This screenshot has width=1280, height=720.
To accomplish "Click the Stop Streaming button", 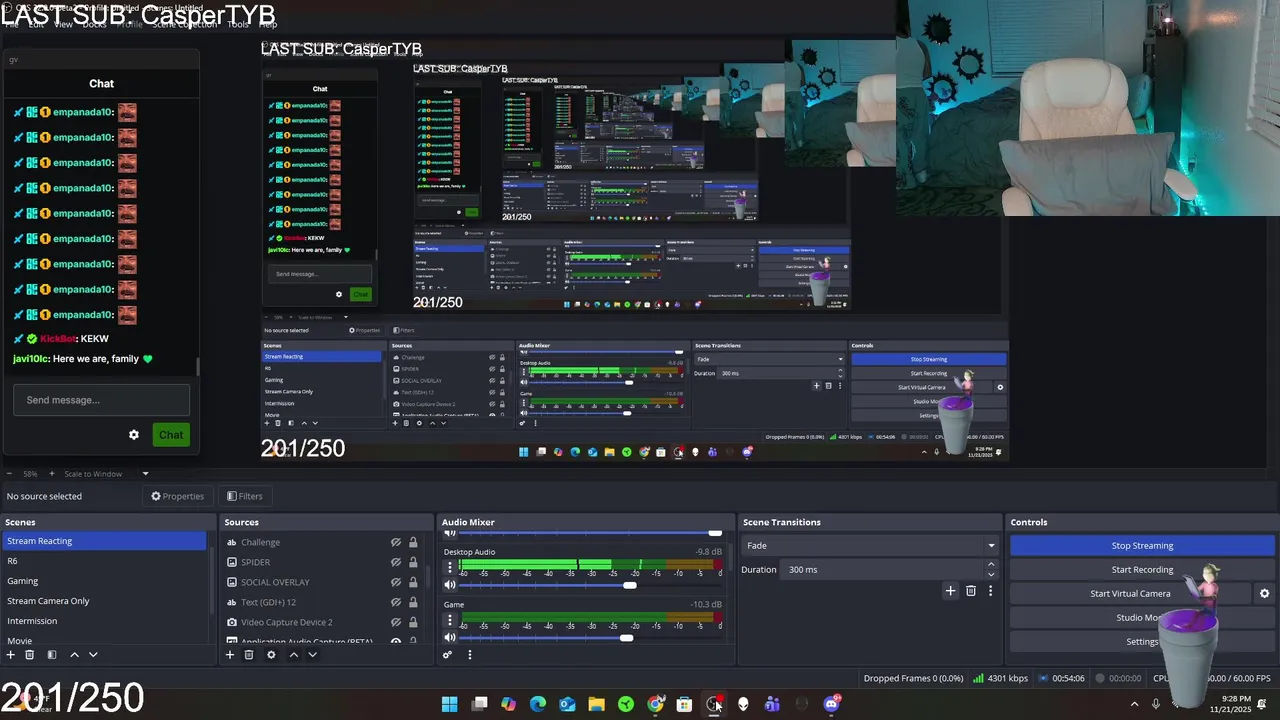I will pyautogui.click(x=1142, y=546).
